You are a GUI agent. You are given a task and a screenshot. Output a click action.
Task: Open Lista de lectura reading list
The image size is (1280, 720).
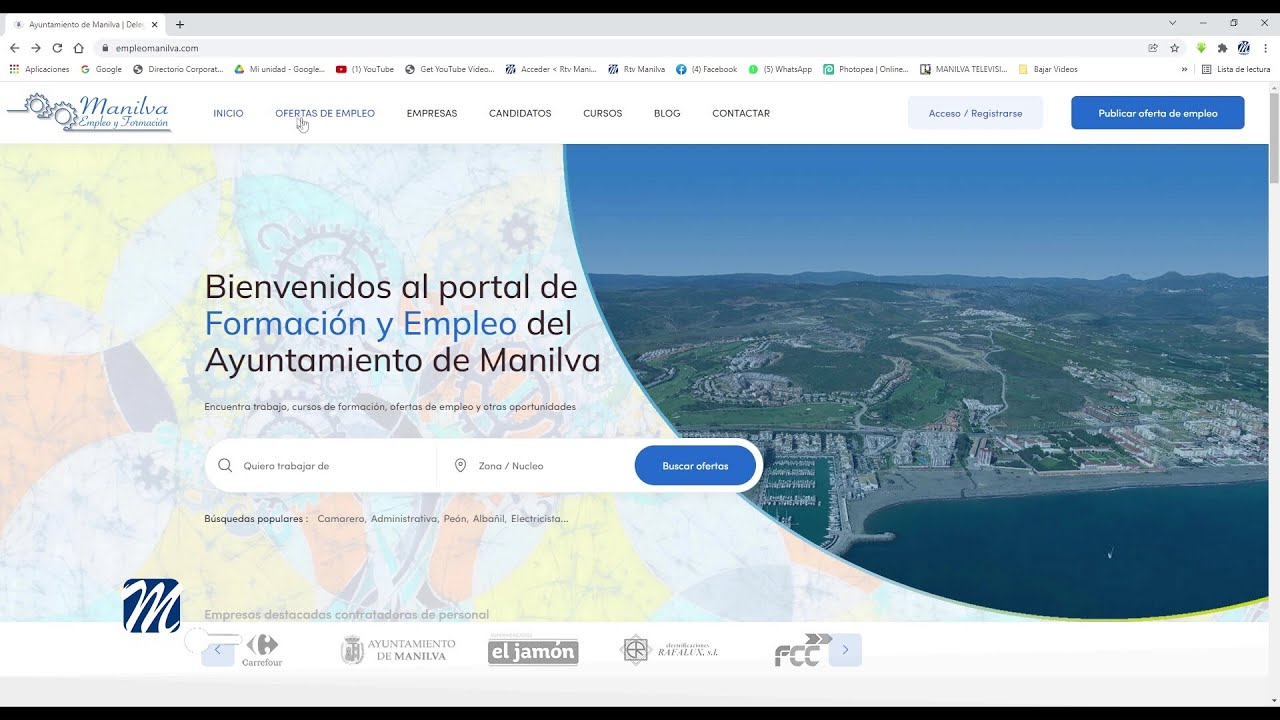click(1236, 70)
